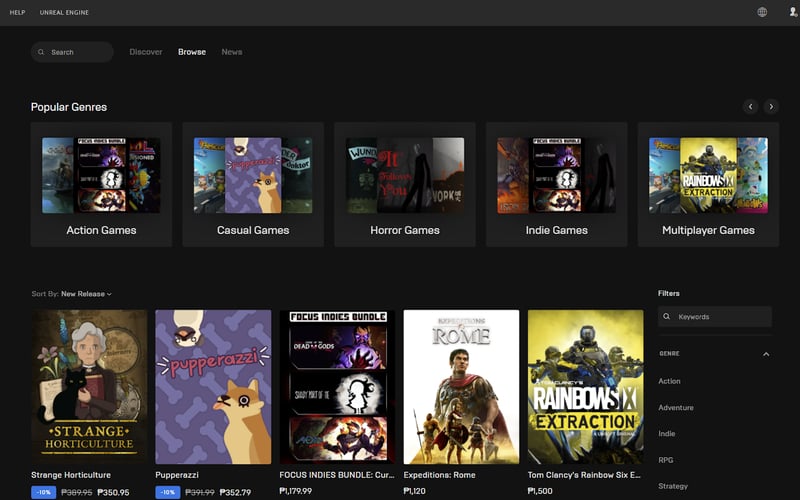Open the Strange Horticulture cover art
The height and width of the screenshot is (500, 800).
tap(89, 387)
